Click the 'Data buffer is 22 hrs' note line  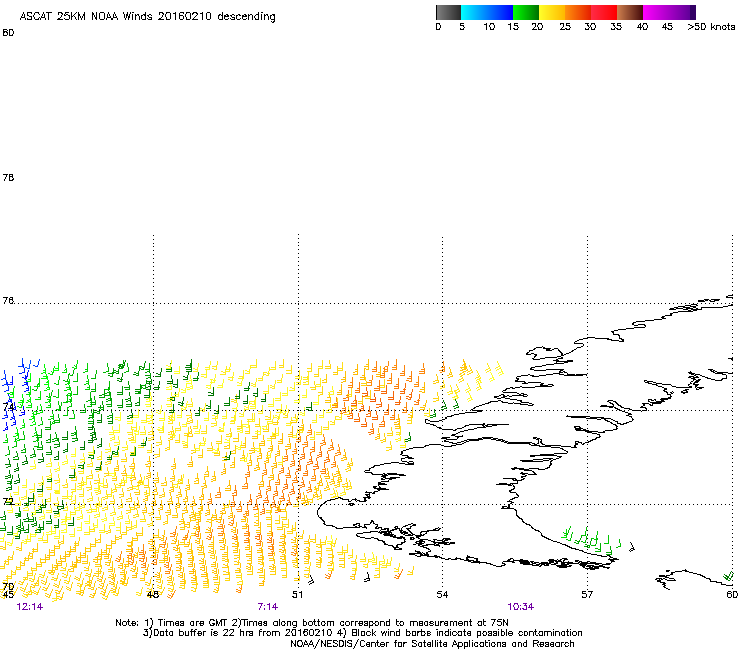pyautogui.click(x=362, y=633)
